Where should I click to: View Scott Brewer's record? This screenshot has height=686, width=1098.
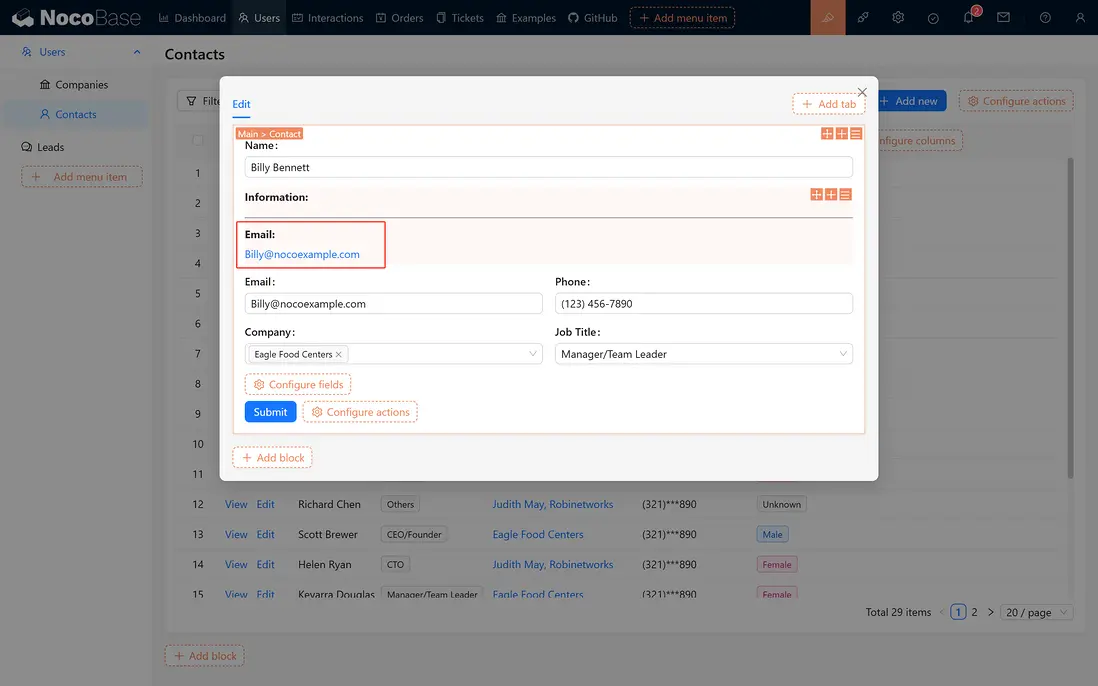236,534
